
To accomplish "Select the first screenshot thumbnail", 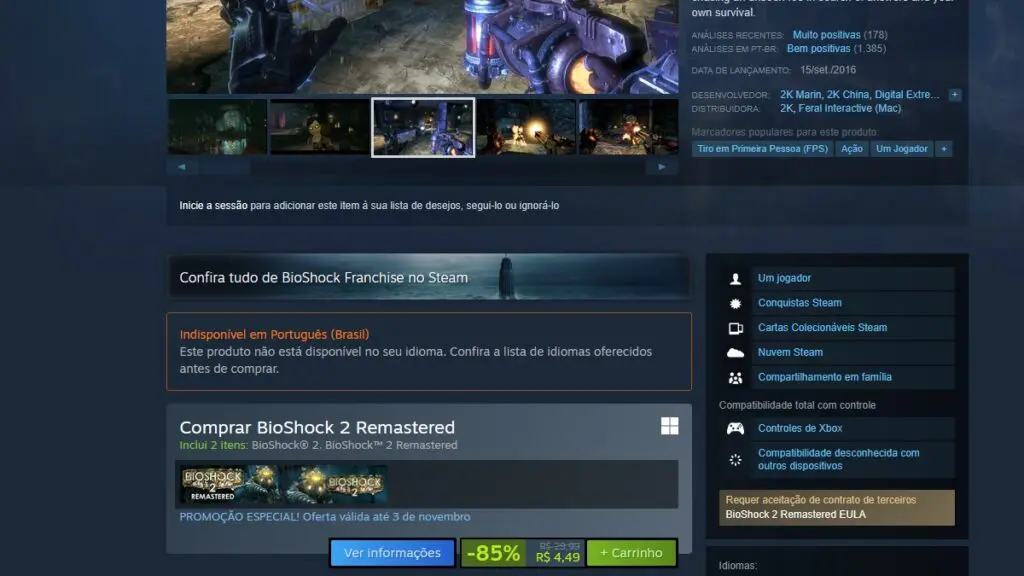I will click(x=217, y=127).
